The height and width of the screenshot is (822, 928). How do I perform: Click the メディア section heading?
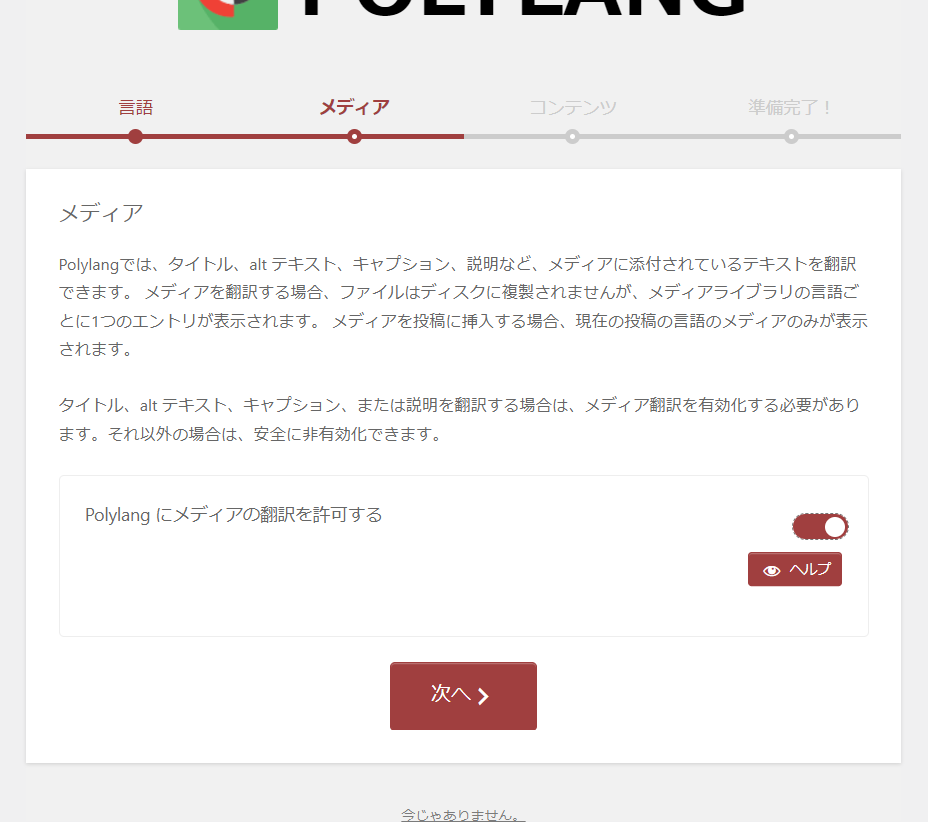[101, 213]
